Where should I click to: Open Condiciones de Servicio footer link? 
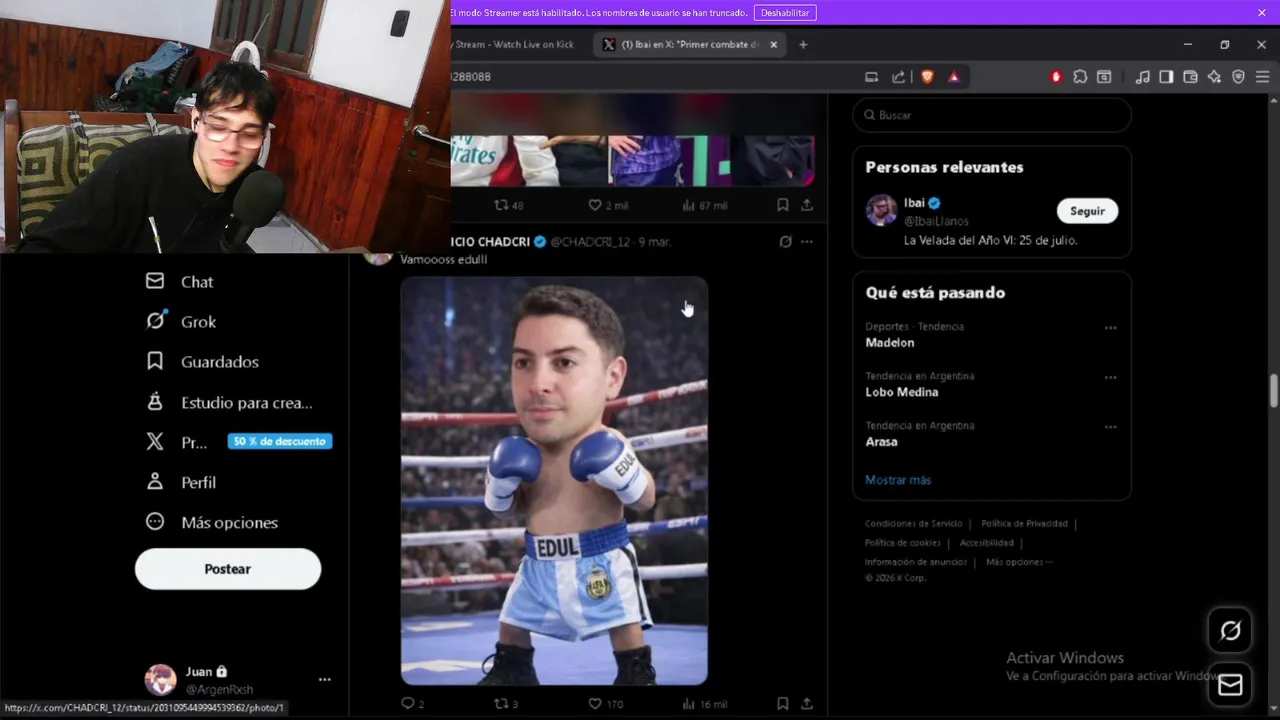[913, 524]
